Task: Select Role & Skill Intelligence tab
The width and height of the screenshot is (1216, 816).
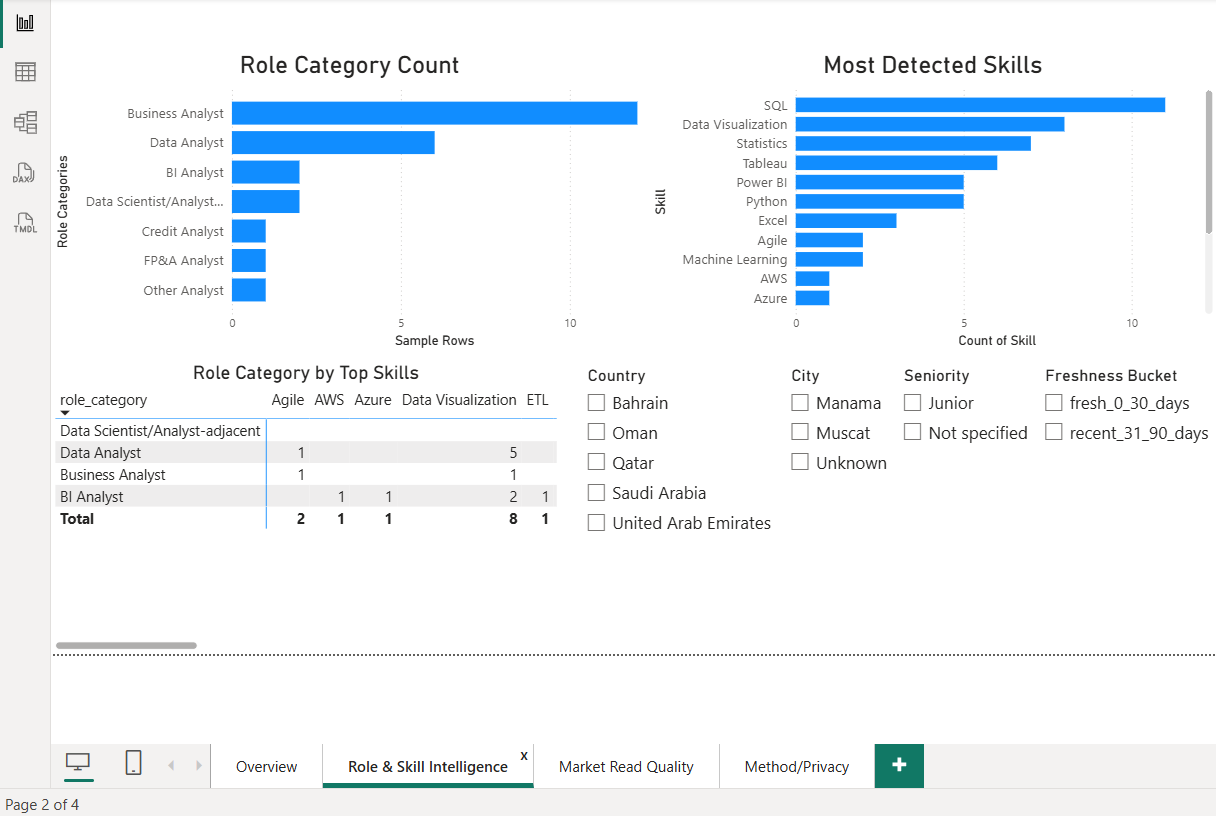Action: (x=428, y=766)
